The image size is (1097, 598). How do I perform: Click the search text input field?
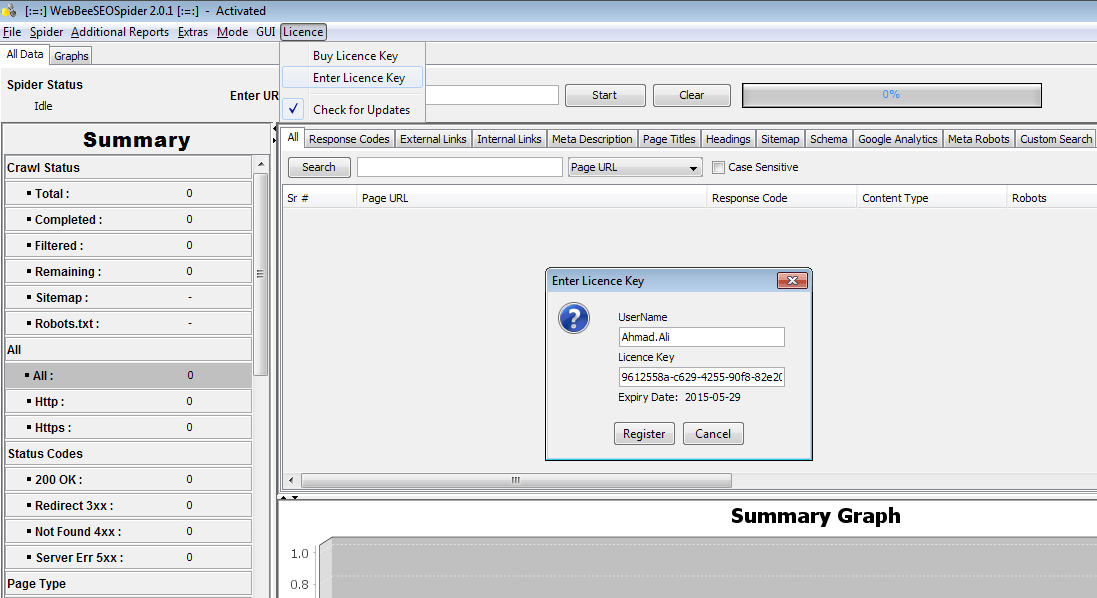(x=460, y=167)
